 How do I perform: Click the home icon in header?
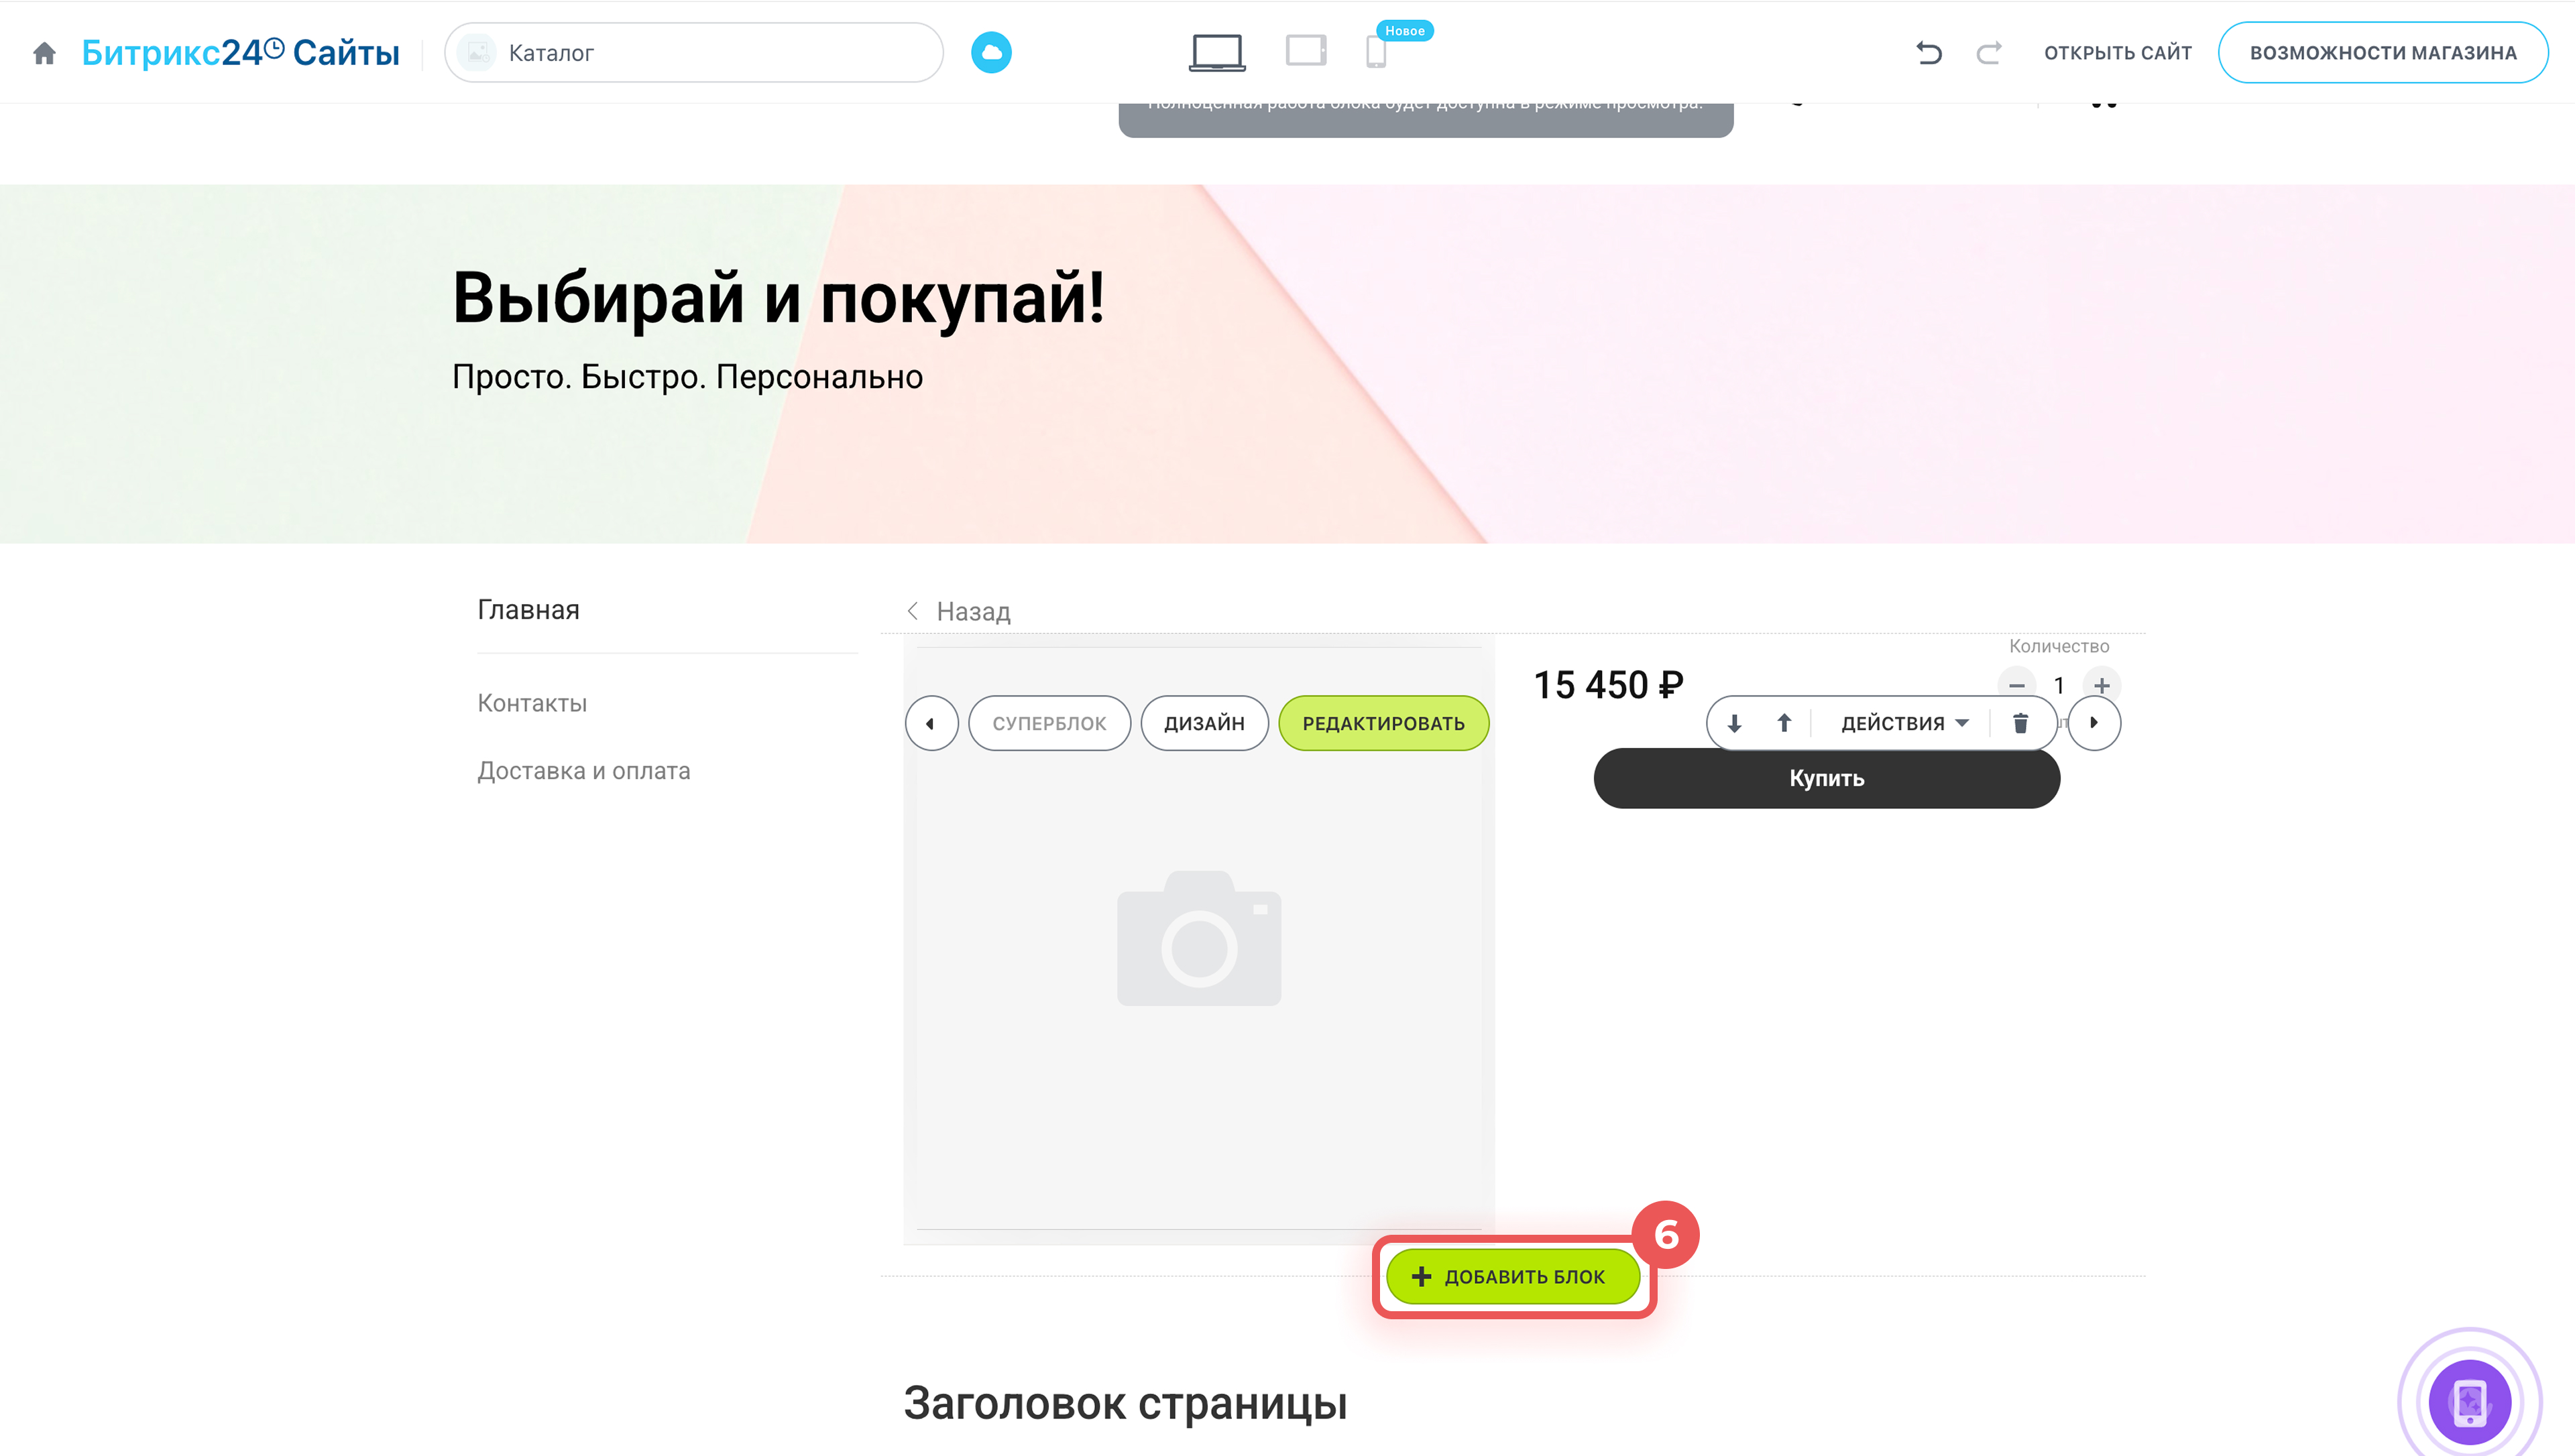point(44,53)
